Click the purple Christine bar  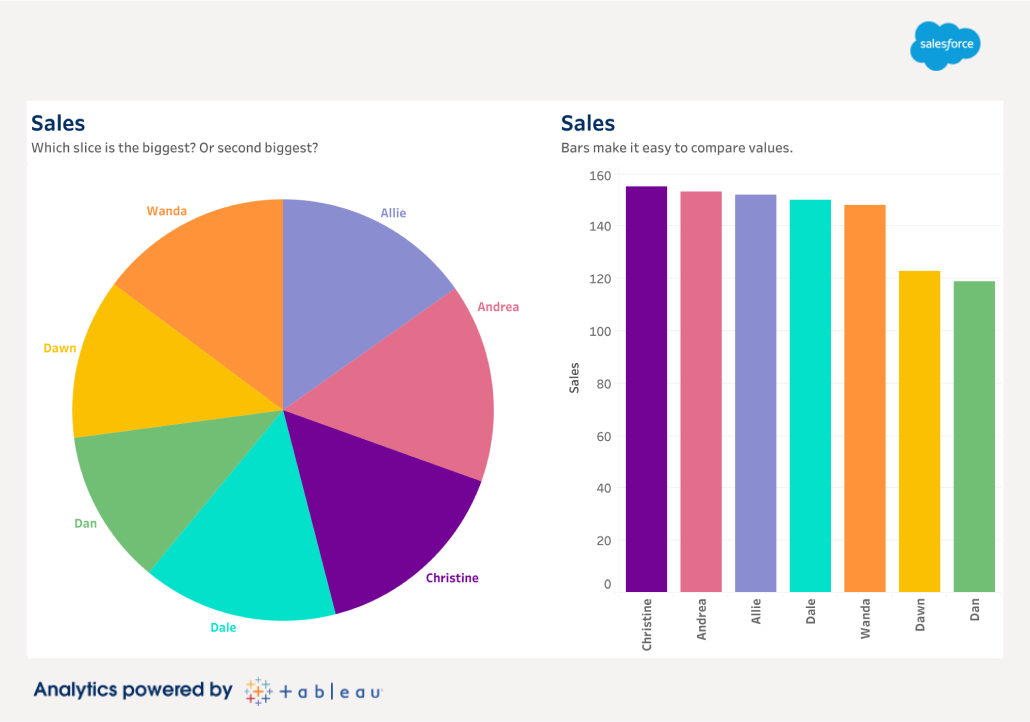[x=646, y=390]
